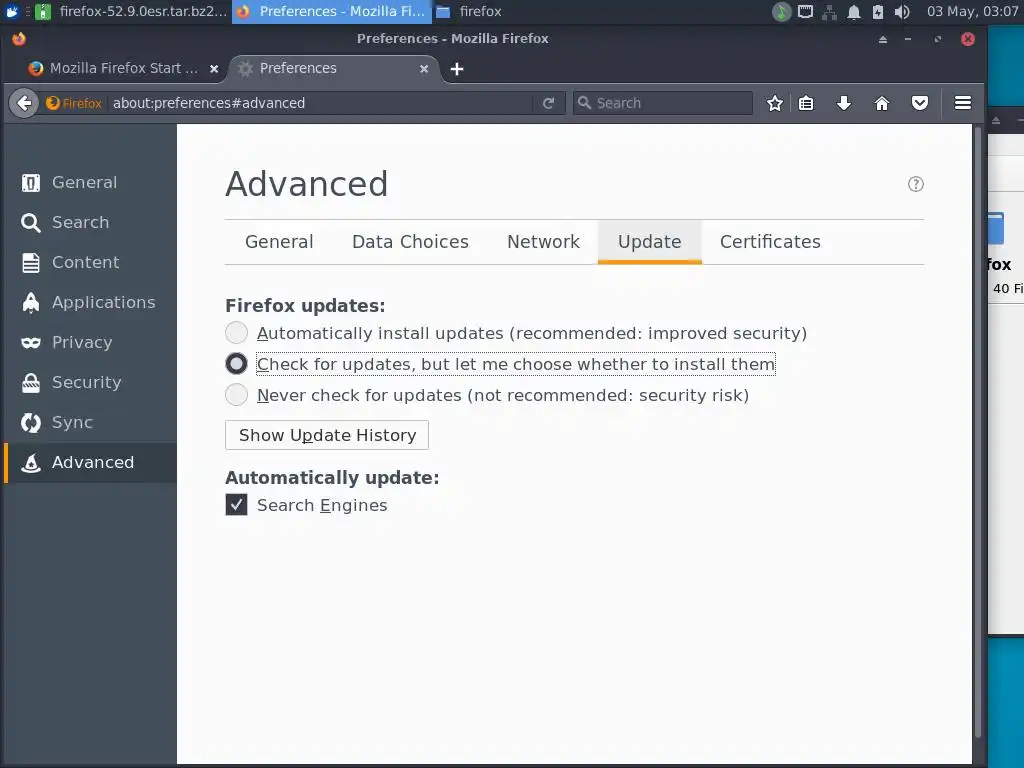The height and width of the screenshot is (768, 1024).
Task: Show bookmarks list icon
Action: click(x=806, y=103)
